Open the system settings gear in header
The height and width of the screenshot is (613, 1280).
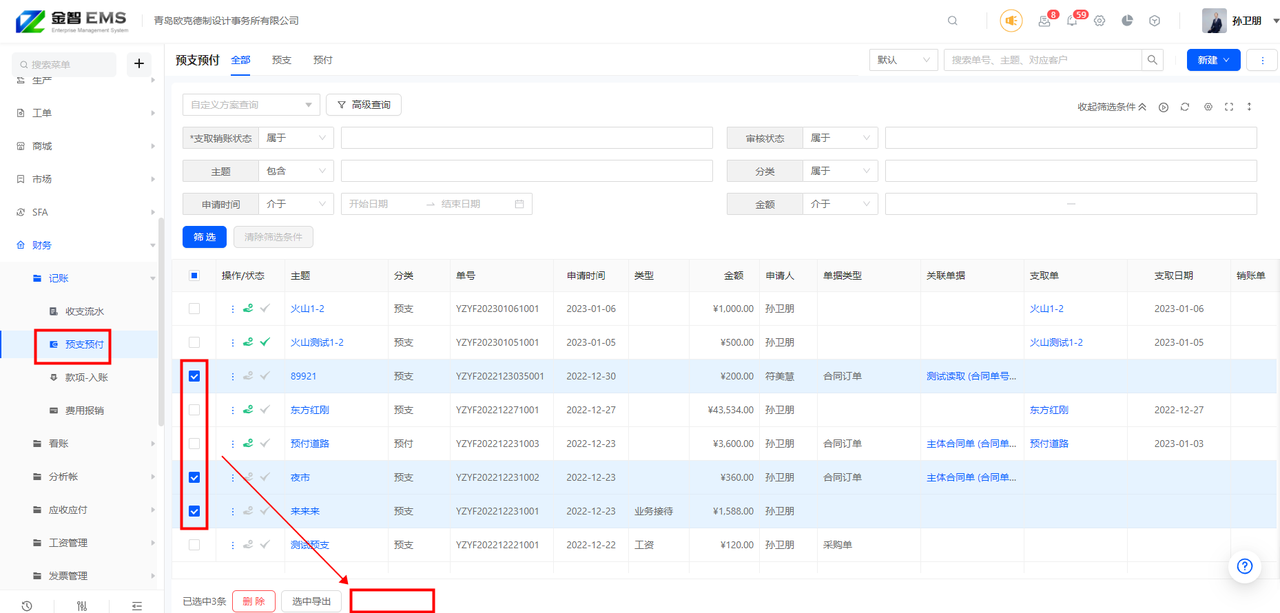click(1100, 21)
